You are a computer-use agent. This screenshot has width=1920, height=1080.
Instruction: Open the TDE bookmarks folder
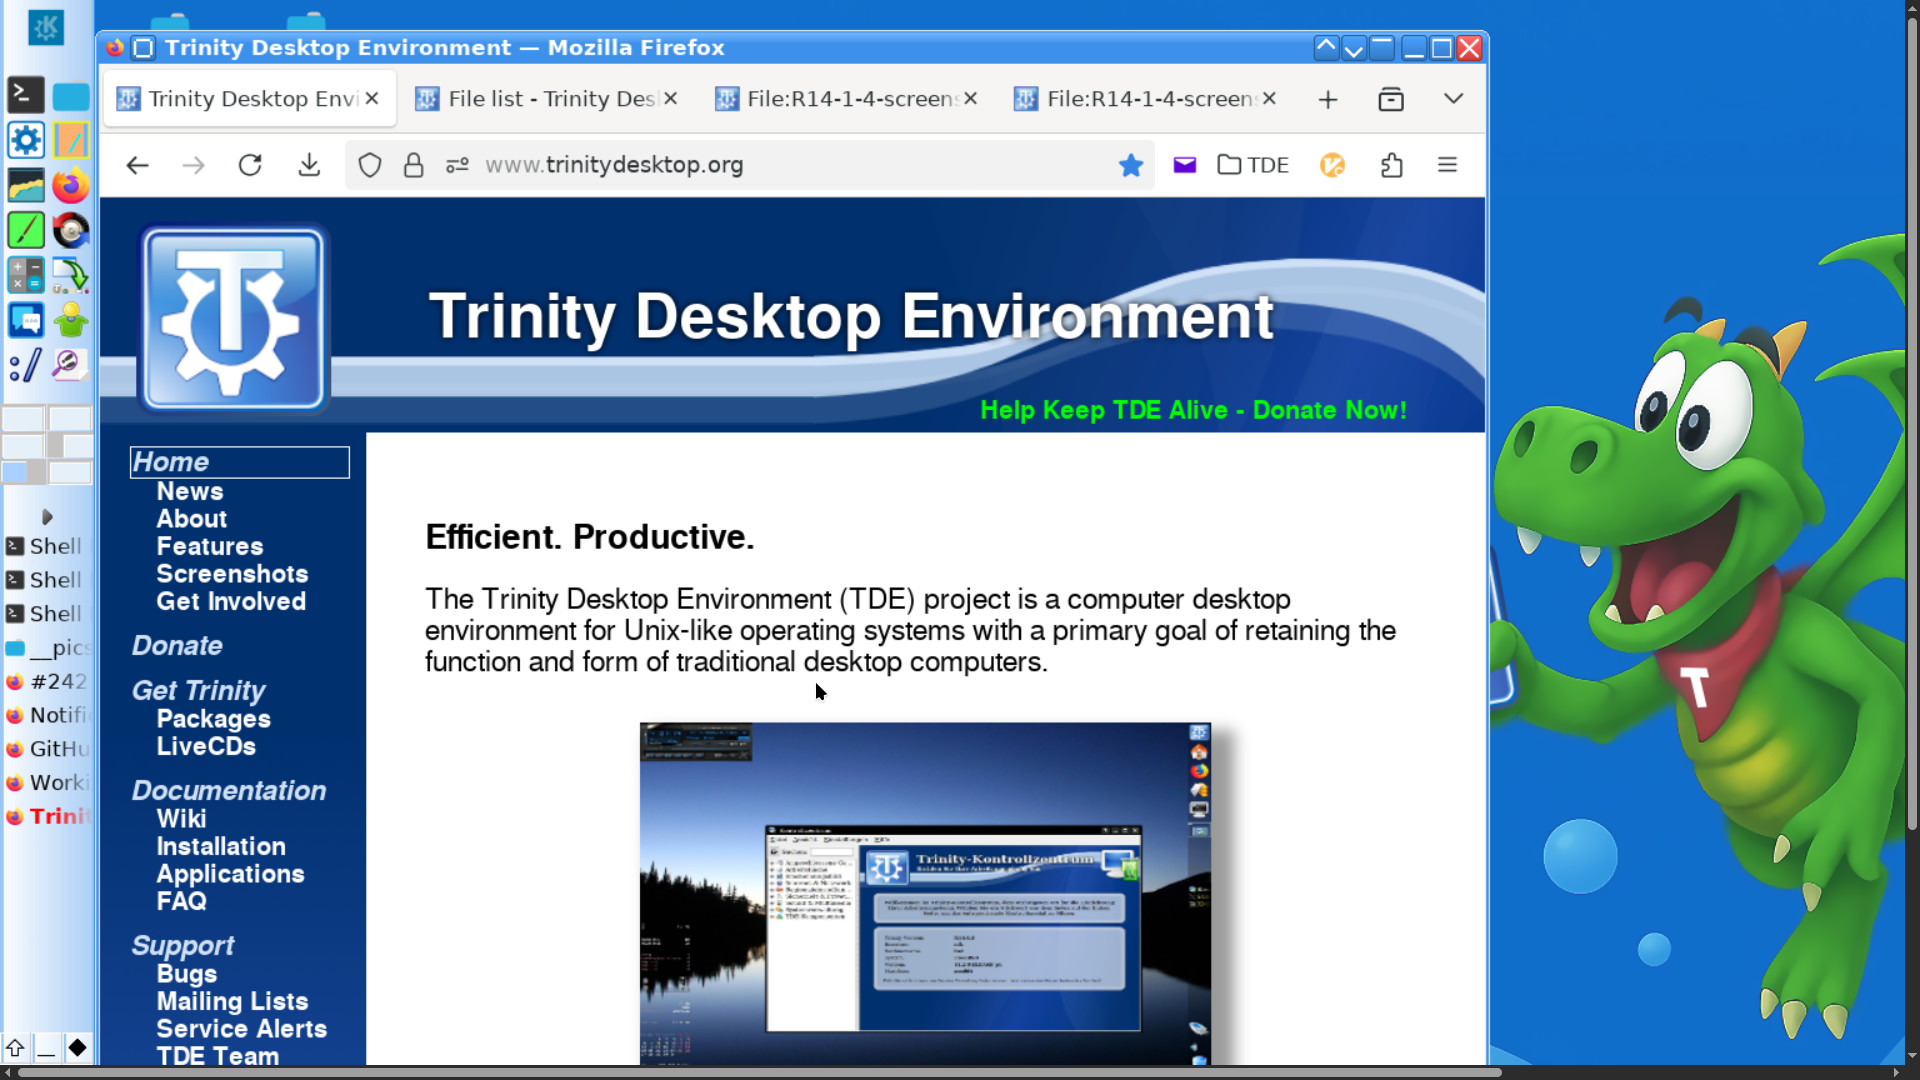click(1253, 165)
